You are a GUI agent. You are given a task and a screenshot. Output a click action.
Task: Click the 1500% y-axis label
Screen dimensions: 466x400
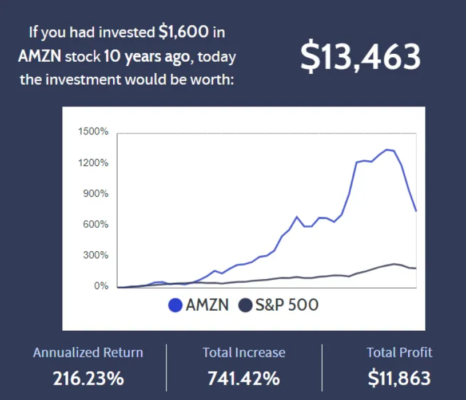(93, 132)
